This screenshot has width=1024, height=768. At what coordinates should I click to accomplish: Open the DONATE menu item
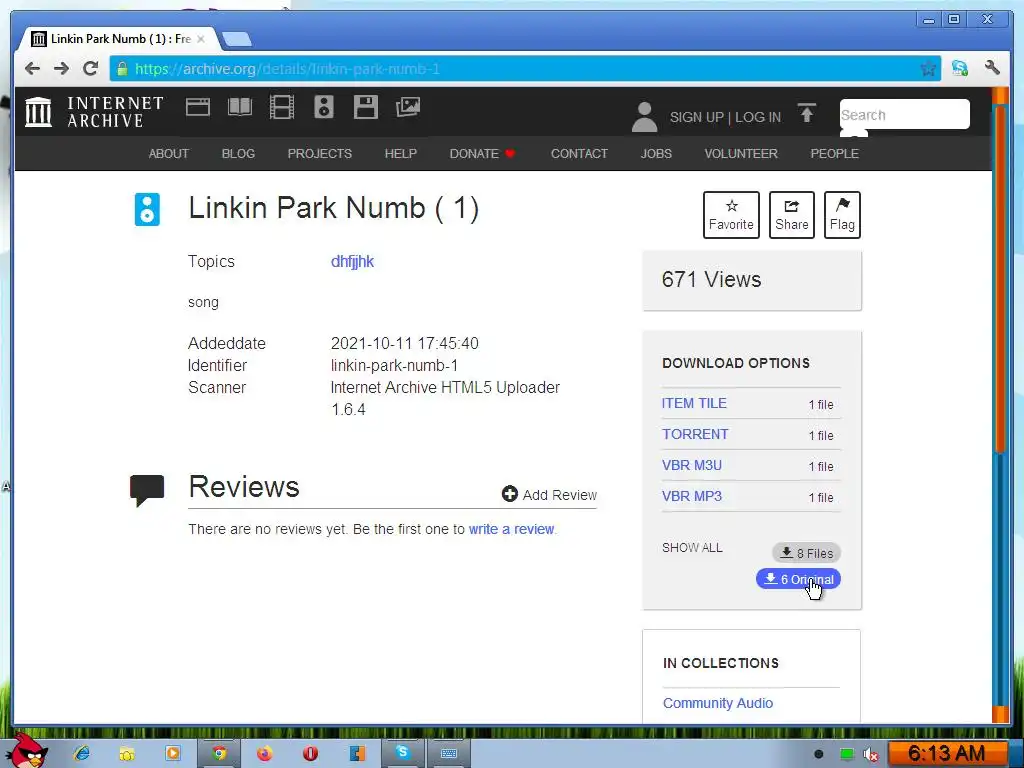[x=482, y=153]
